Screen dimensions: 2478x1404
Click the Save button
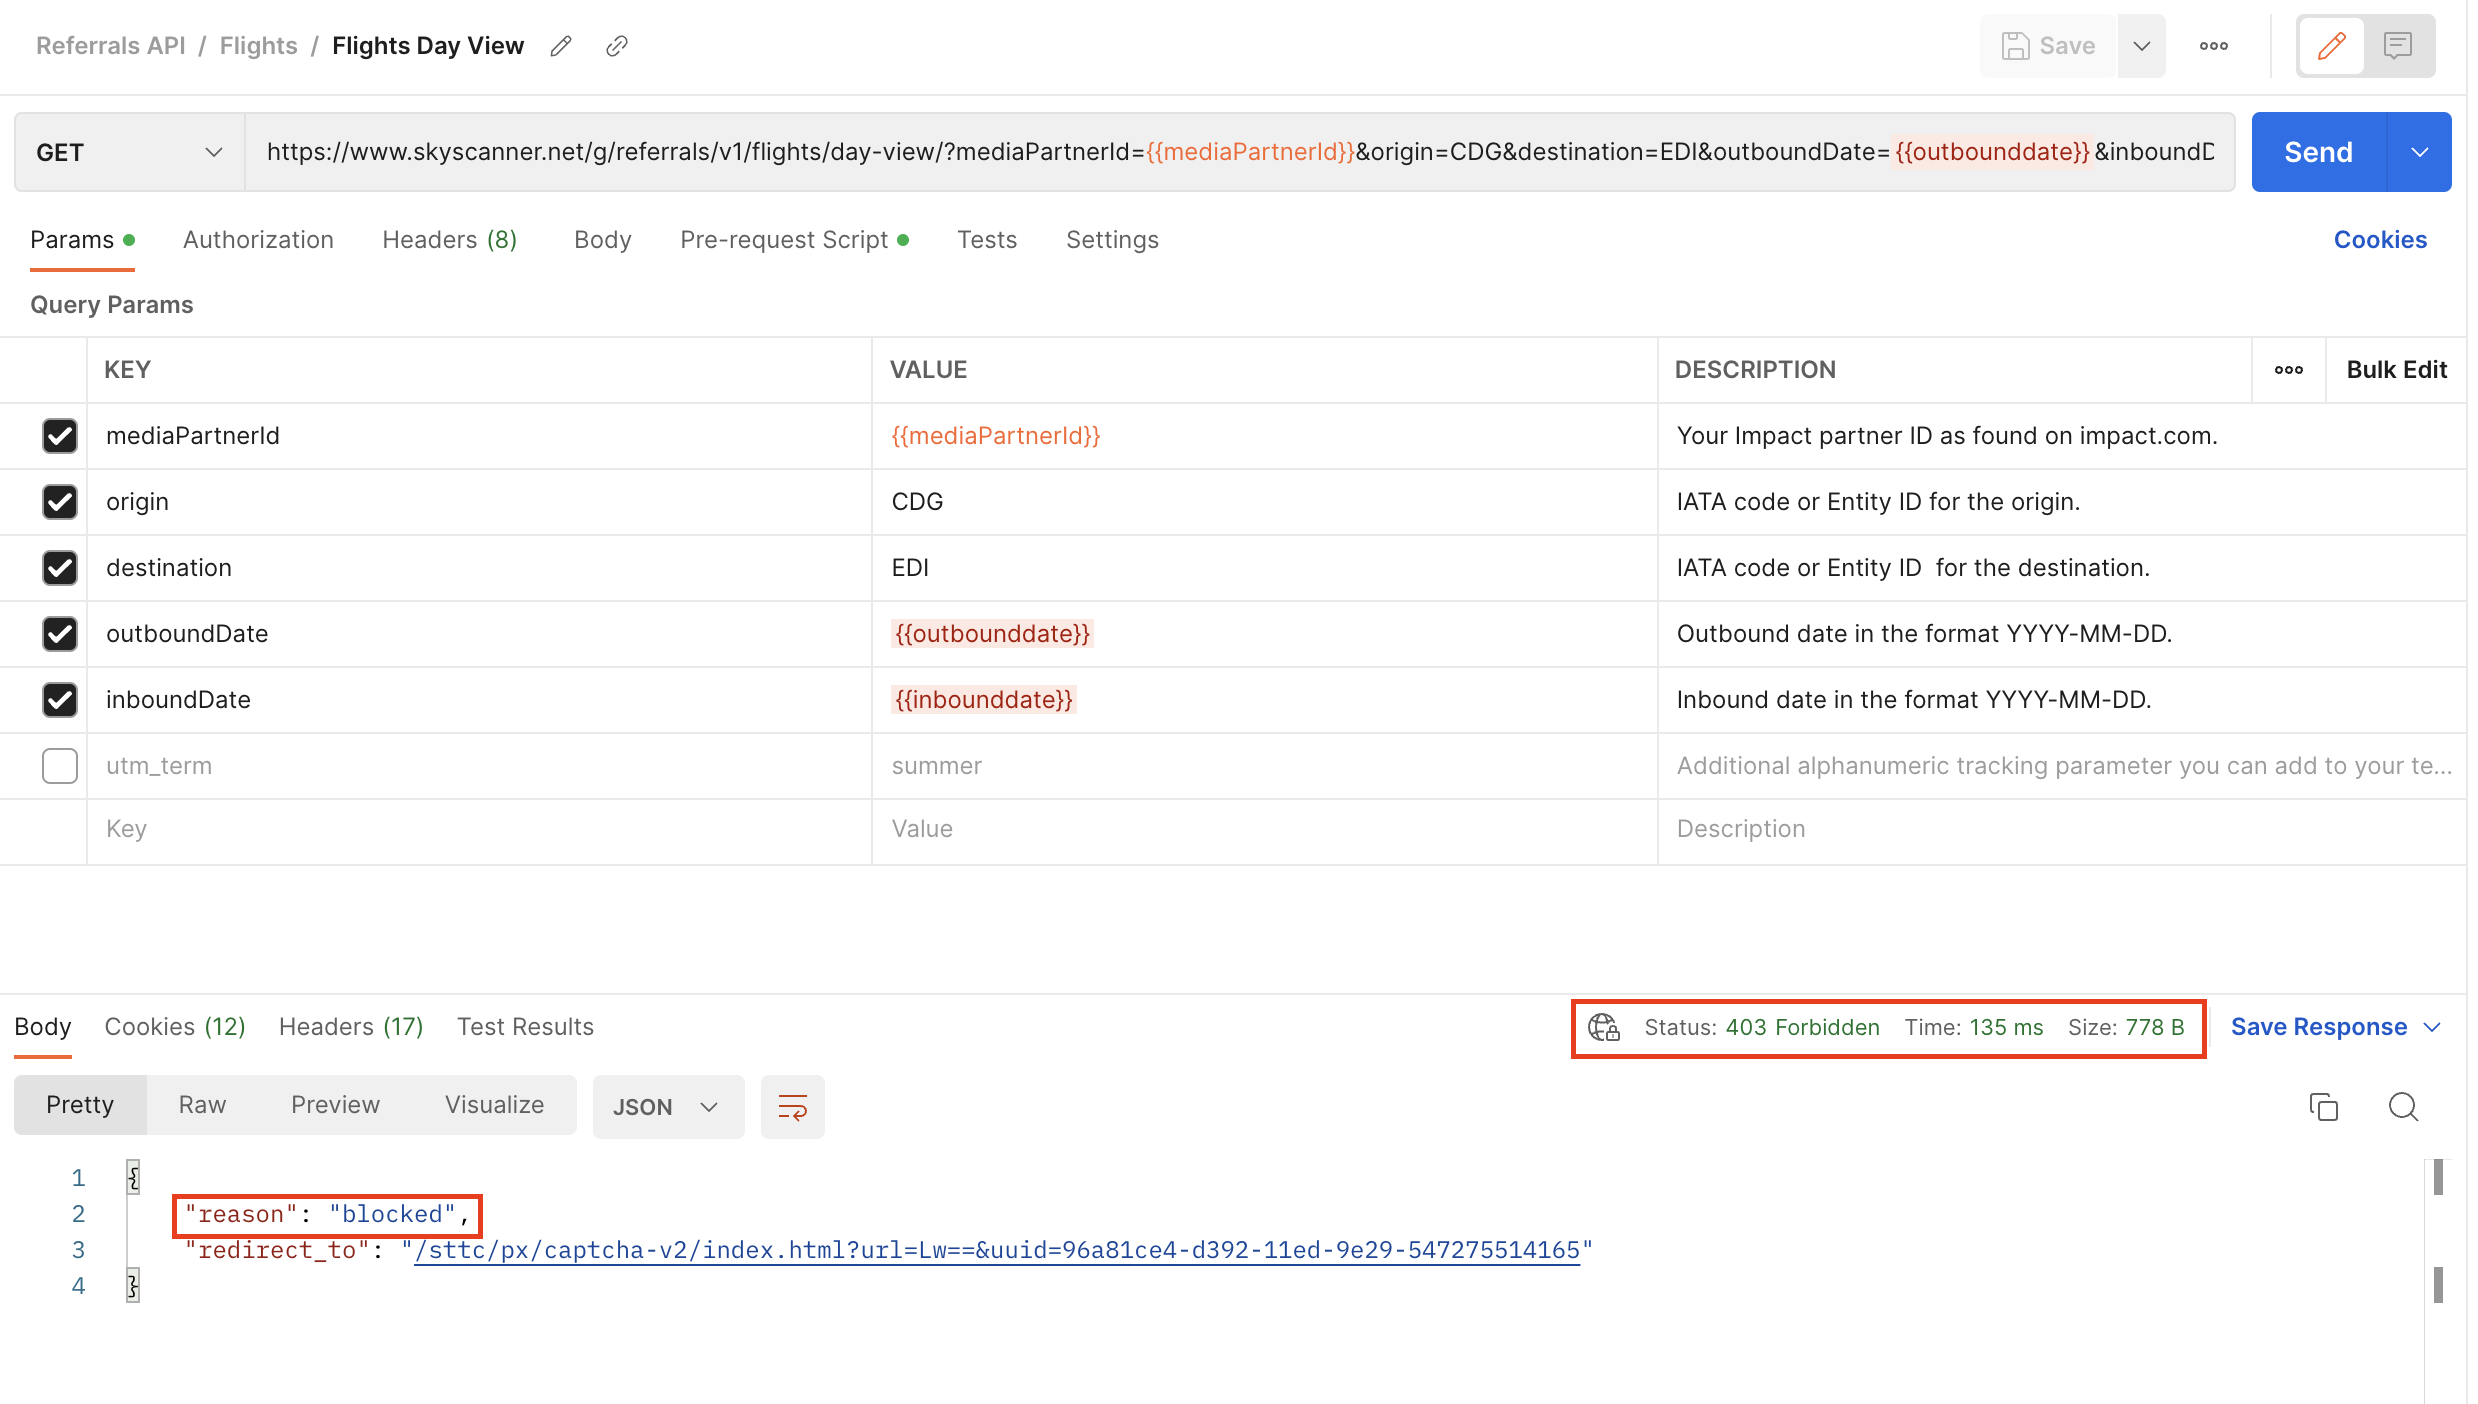2048,46
